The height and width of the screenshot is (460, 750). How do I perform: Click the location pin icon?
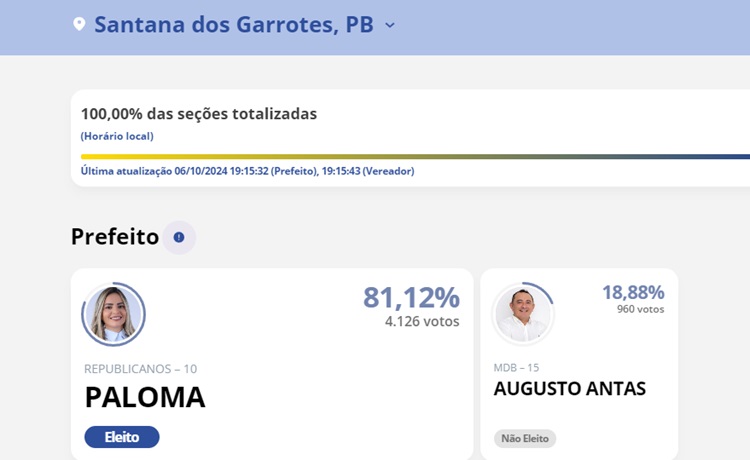(80, 24)
